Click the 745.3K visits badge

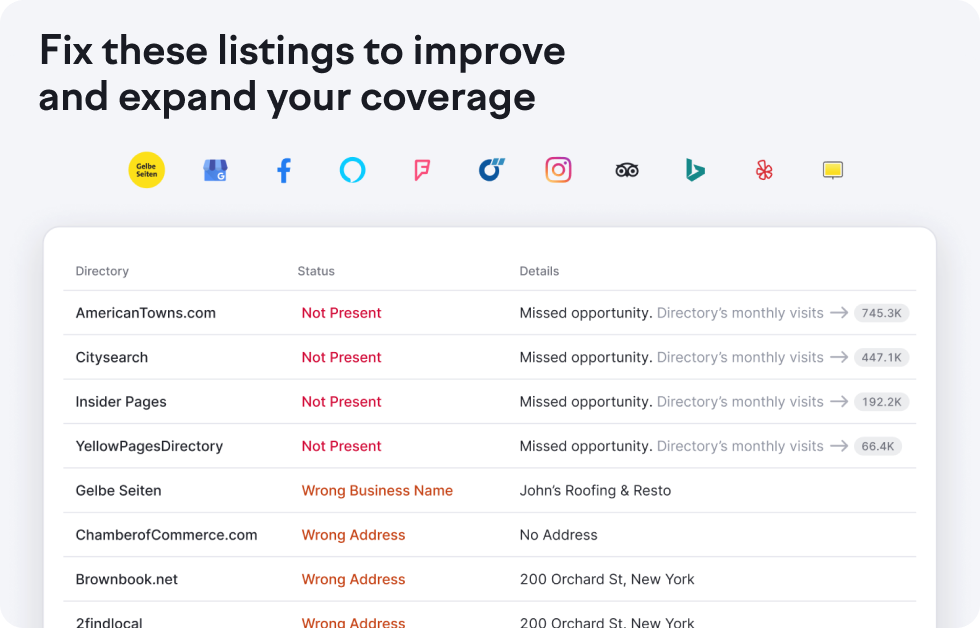(x=881, y=313)
